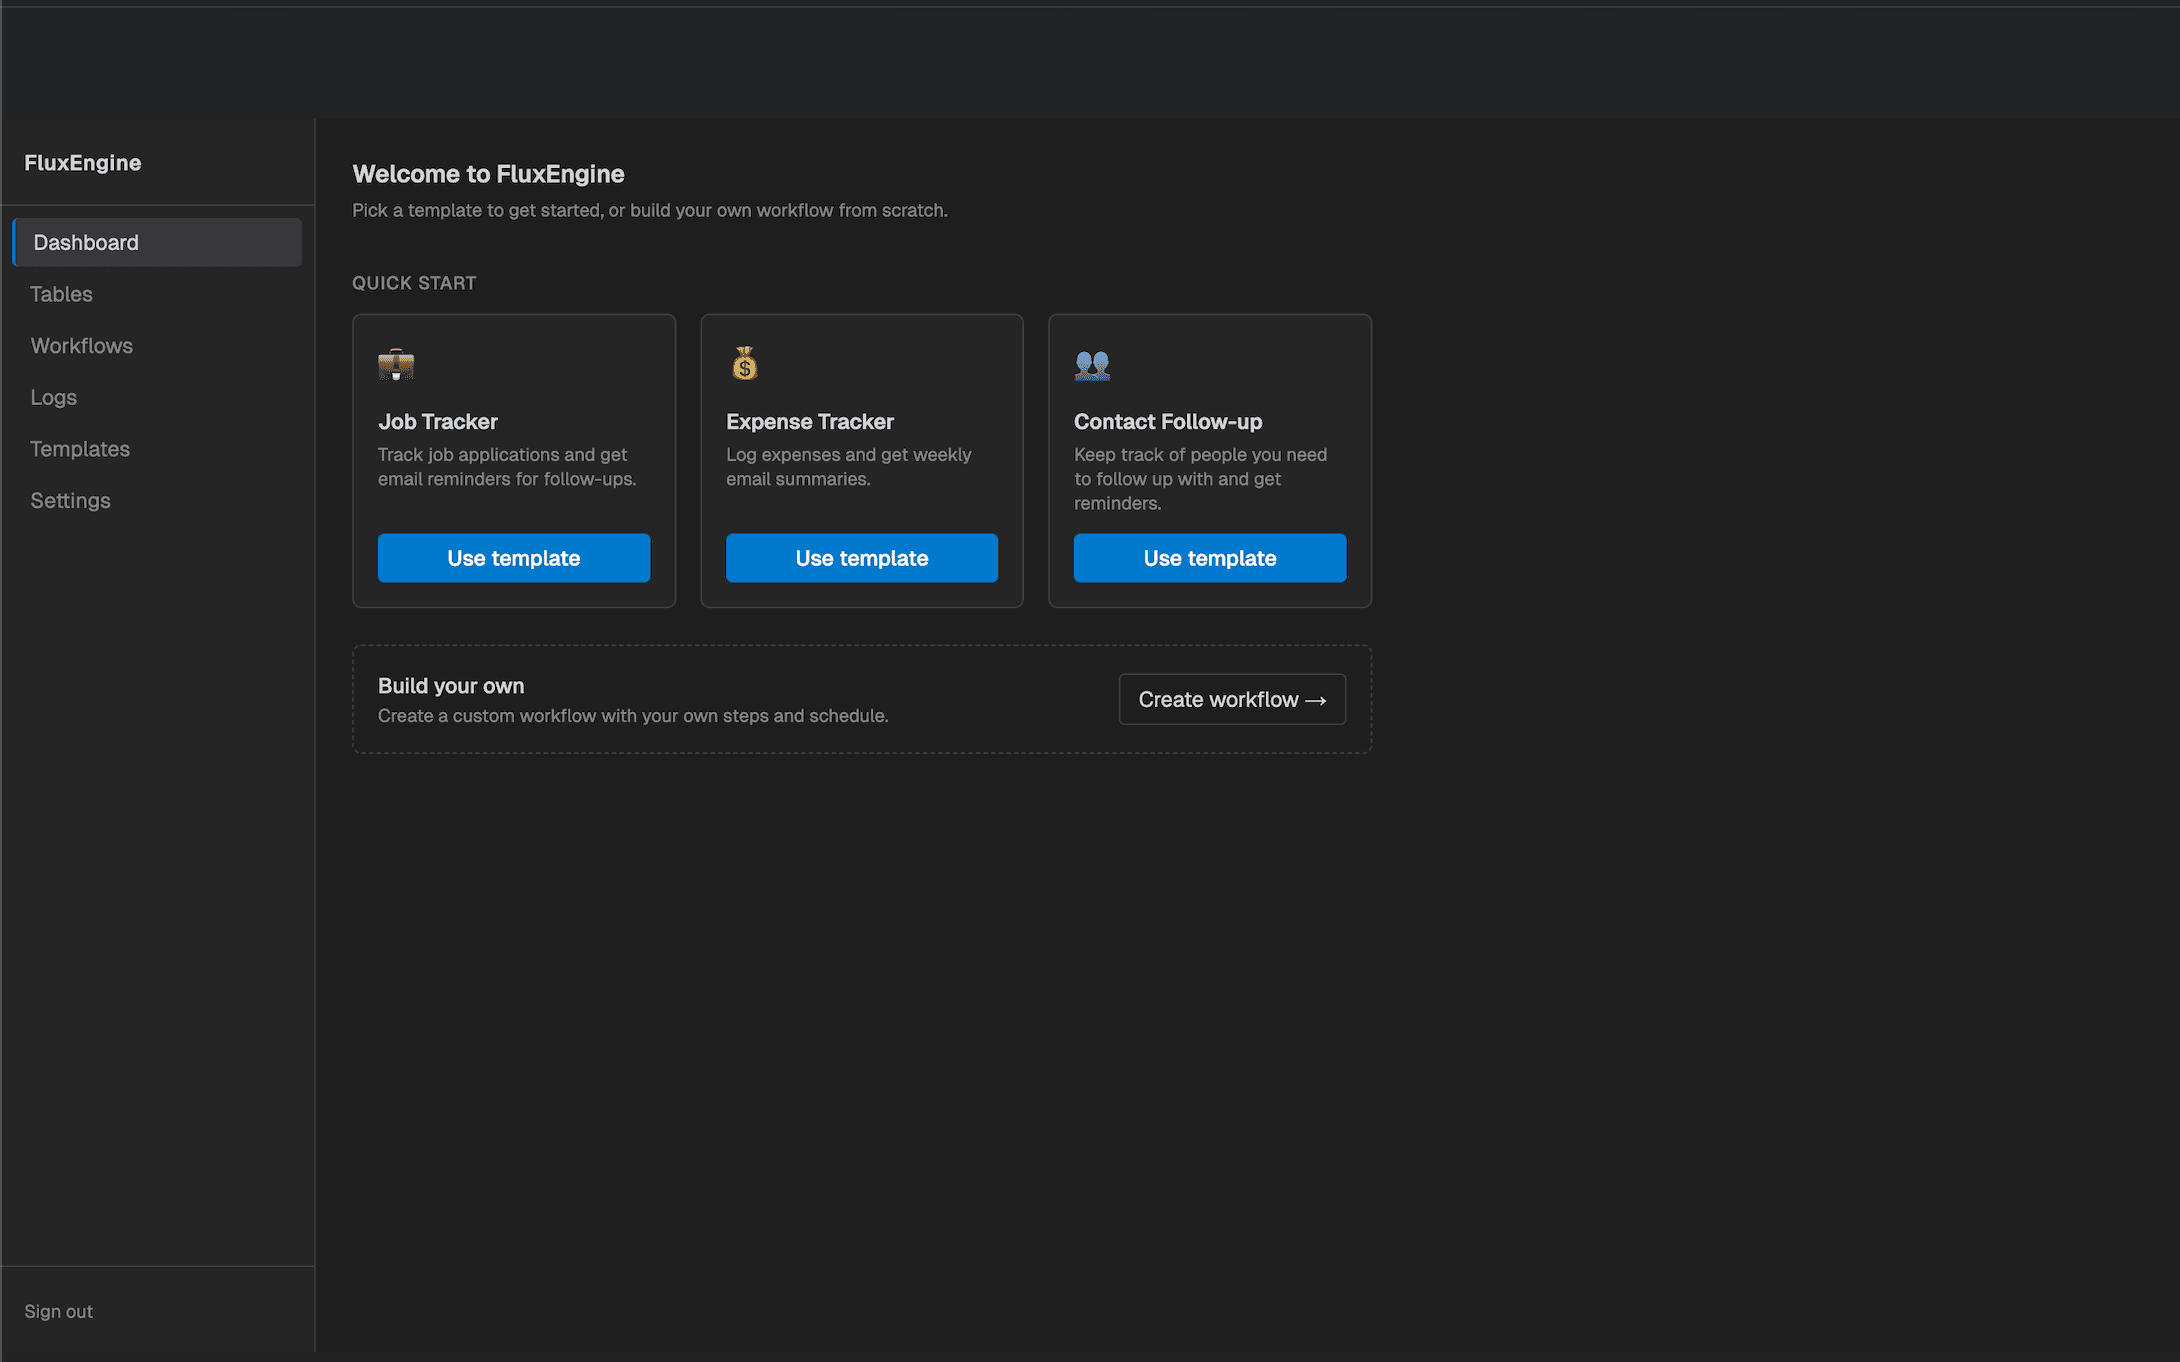Click the Contact Follow-up people icon

1092,364
